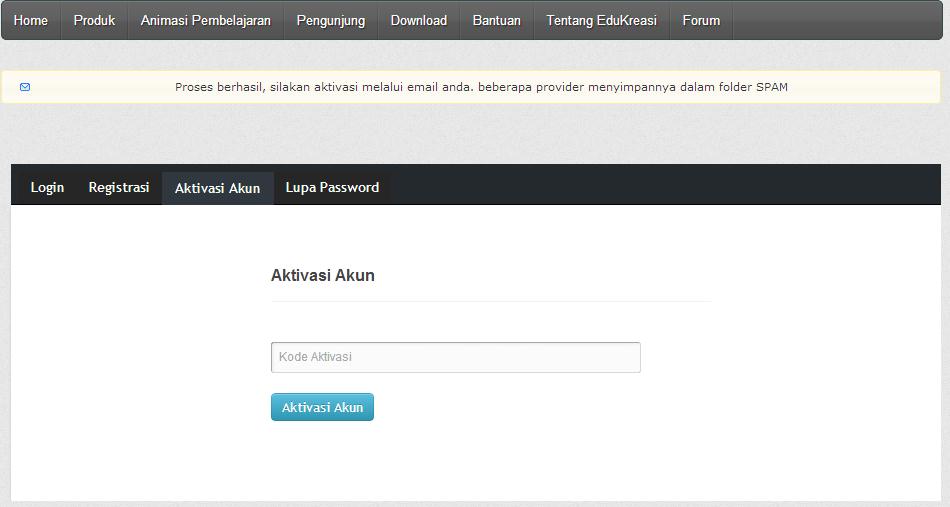This screenshot has height=507, width=950.
Task: Click the Proses berhasil notification message
Action: coord(481,87)
